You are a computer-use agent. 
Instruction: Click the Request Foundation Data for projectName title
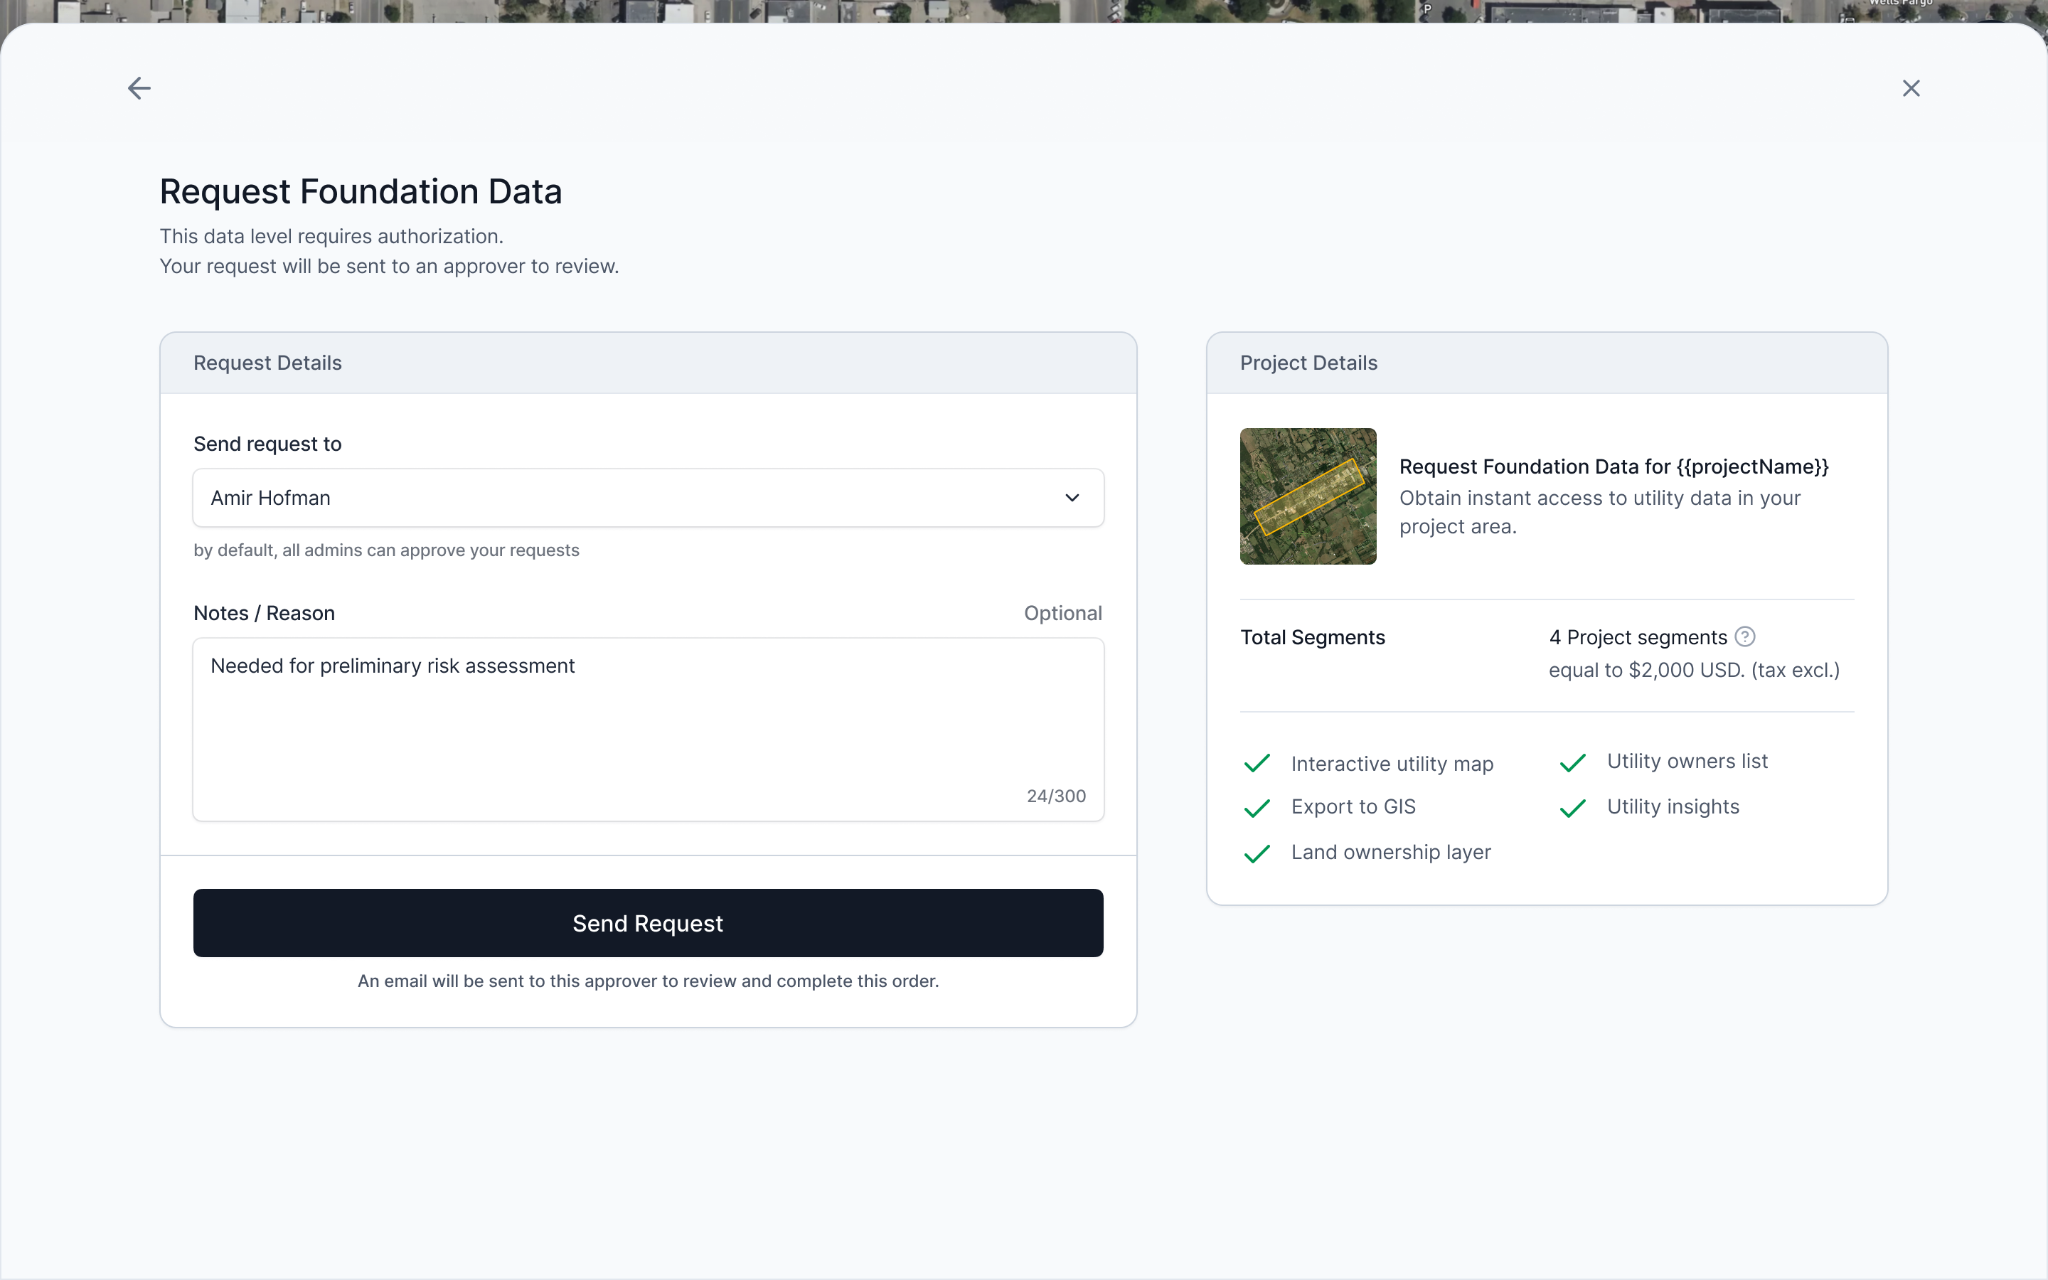click(1613, 467)
